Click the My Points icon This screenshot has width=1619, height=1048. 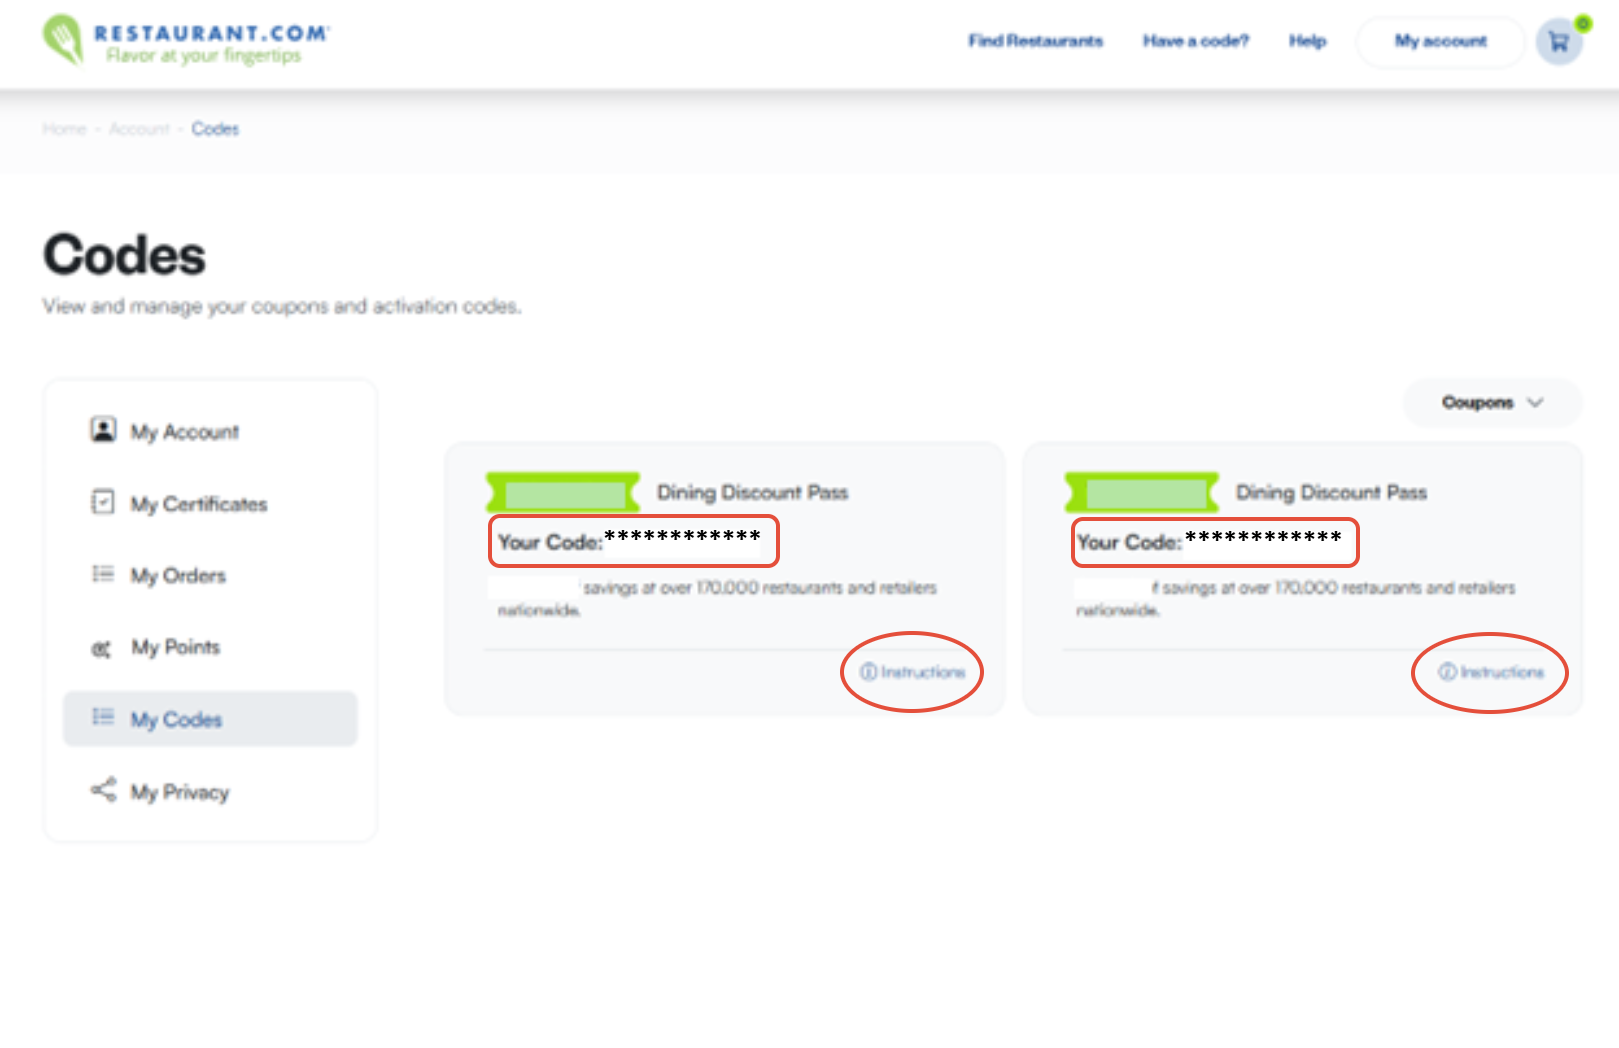click(x=102, y=649)
